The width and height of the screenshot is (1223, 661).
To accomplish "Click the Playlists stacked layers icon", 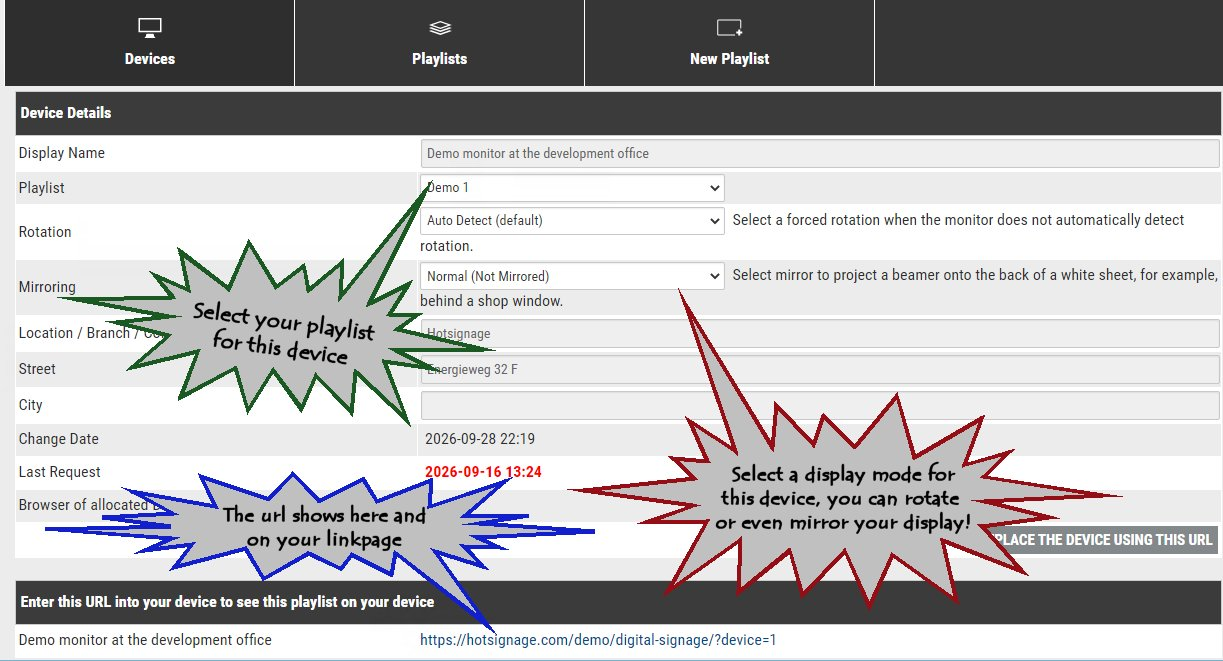I will point(440,28).
